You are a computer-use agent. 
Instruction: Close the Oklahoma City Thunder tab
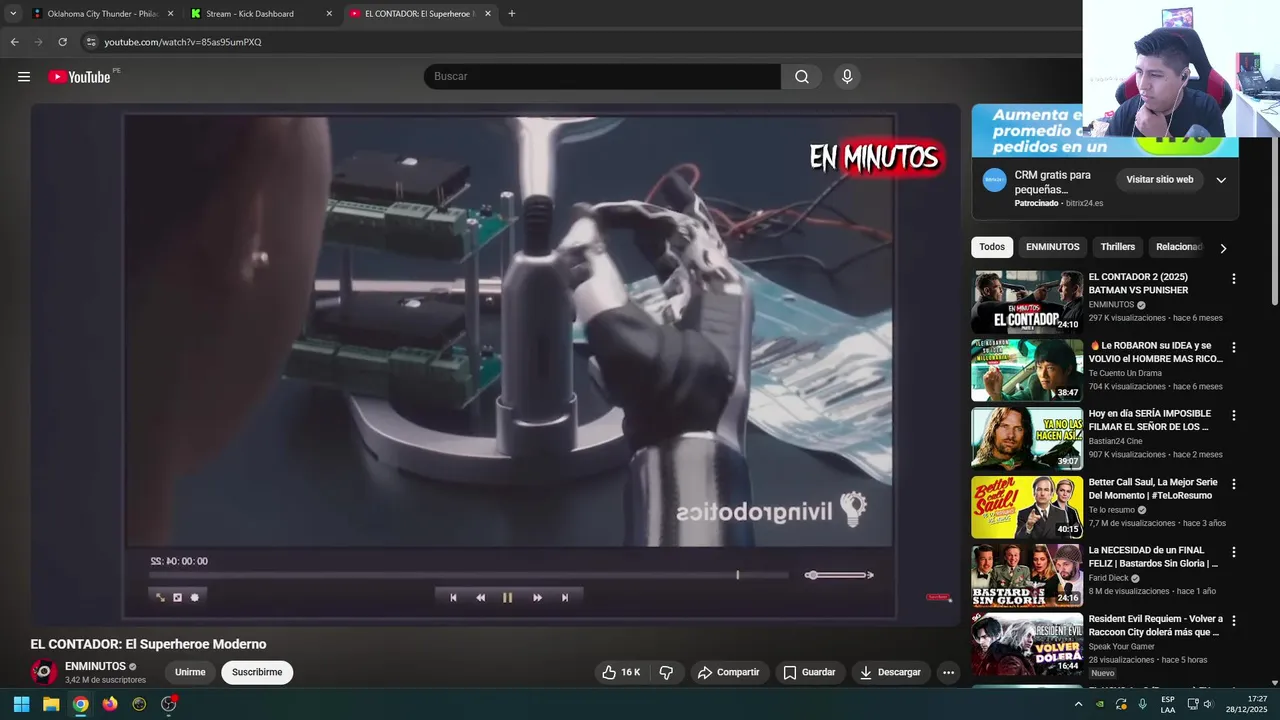[x=170, y=14]
